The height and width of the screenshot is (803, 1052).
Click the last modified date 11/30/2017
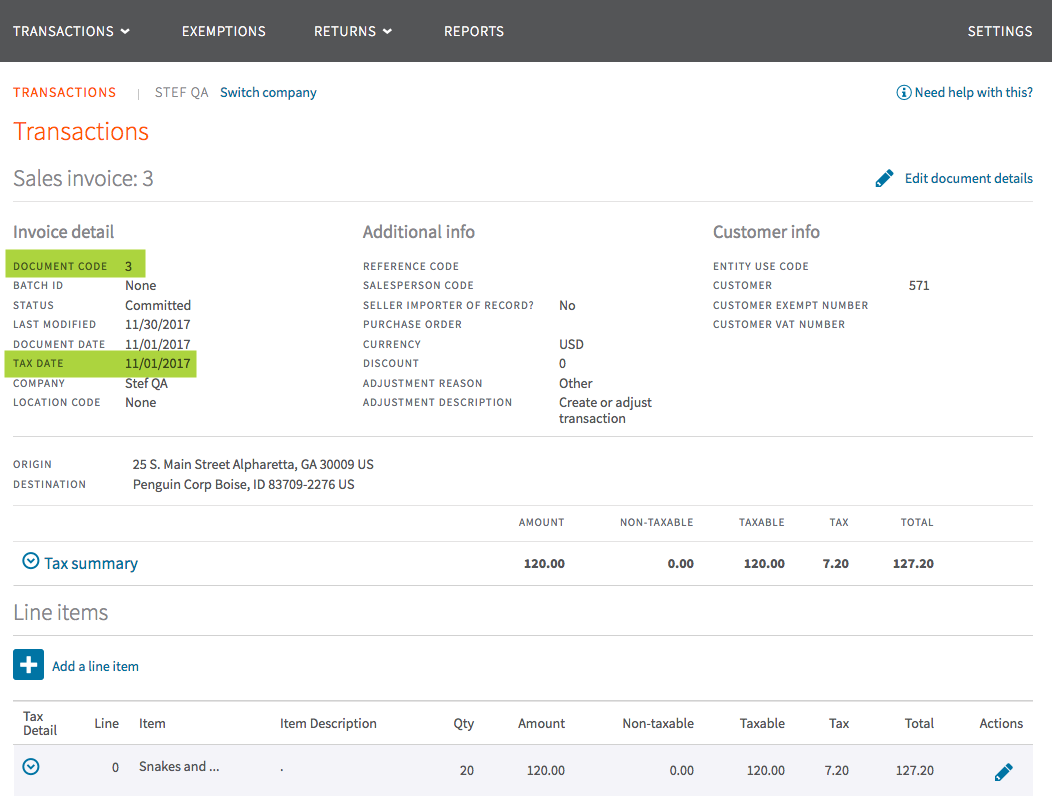(158, 325)
